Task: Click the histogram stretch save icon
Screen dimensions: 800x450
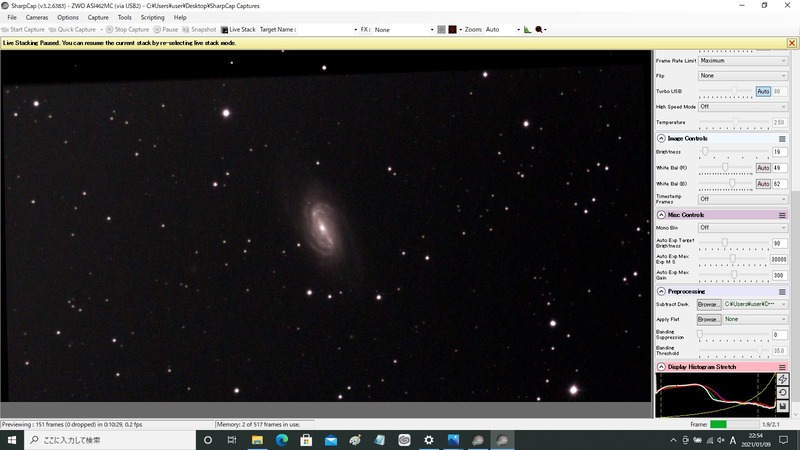Action: point(783,406)
